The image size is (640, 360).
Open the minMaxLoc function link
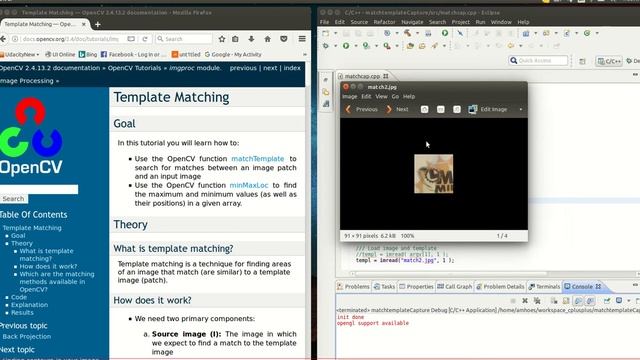click(x=249, y=185)
